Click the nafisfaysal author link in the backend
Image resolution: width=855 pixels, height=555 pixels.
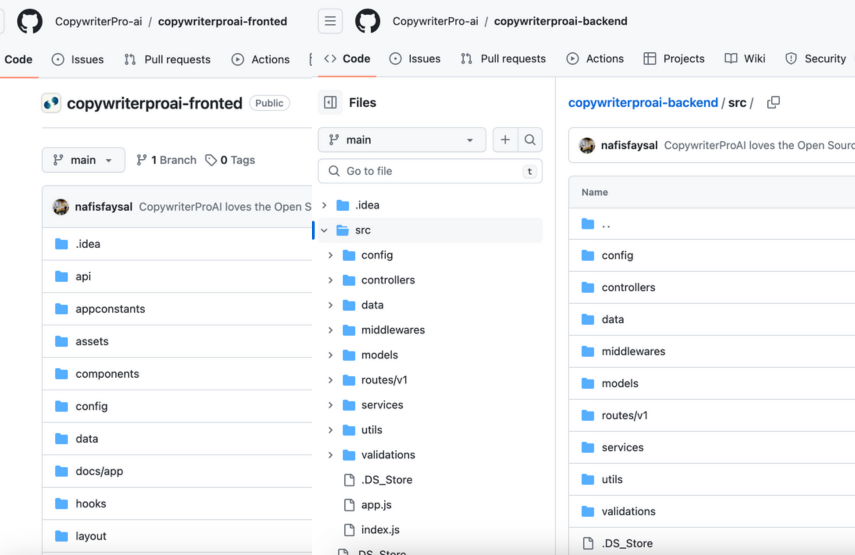629,146
